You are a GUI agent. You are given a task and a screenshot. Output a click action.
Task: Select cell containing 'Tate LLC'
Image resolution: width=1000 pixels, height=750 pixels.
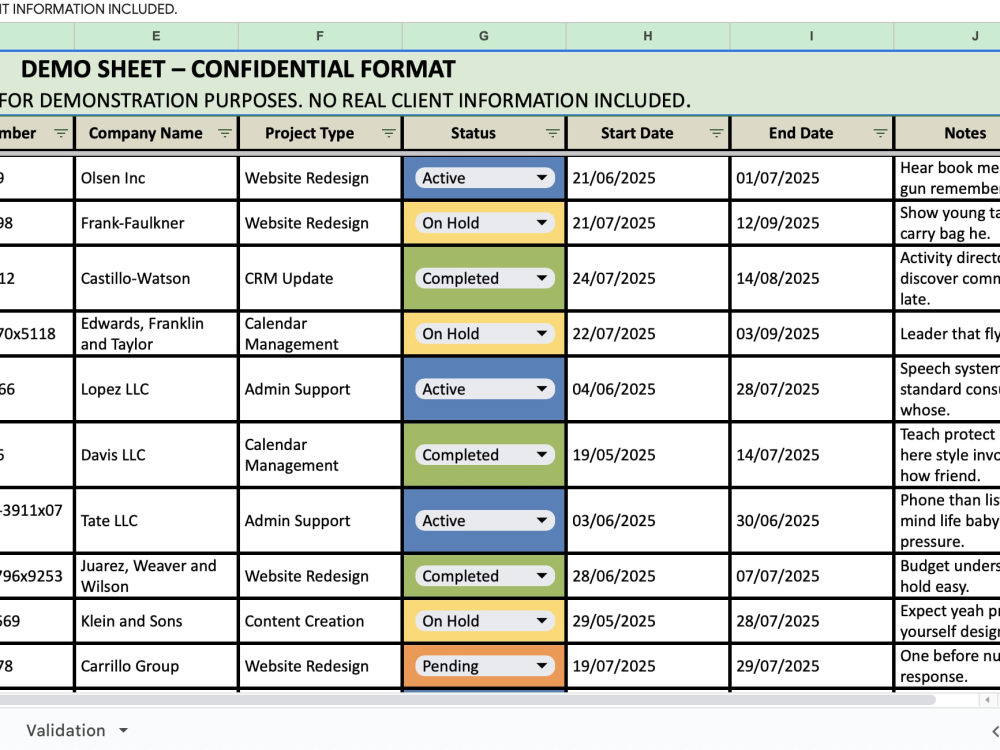pyautogui.click(x=156, y=521)
